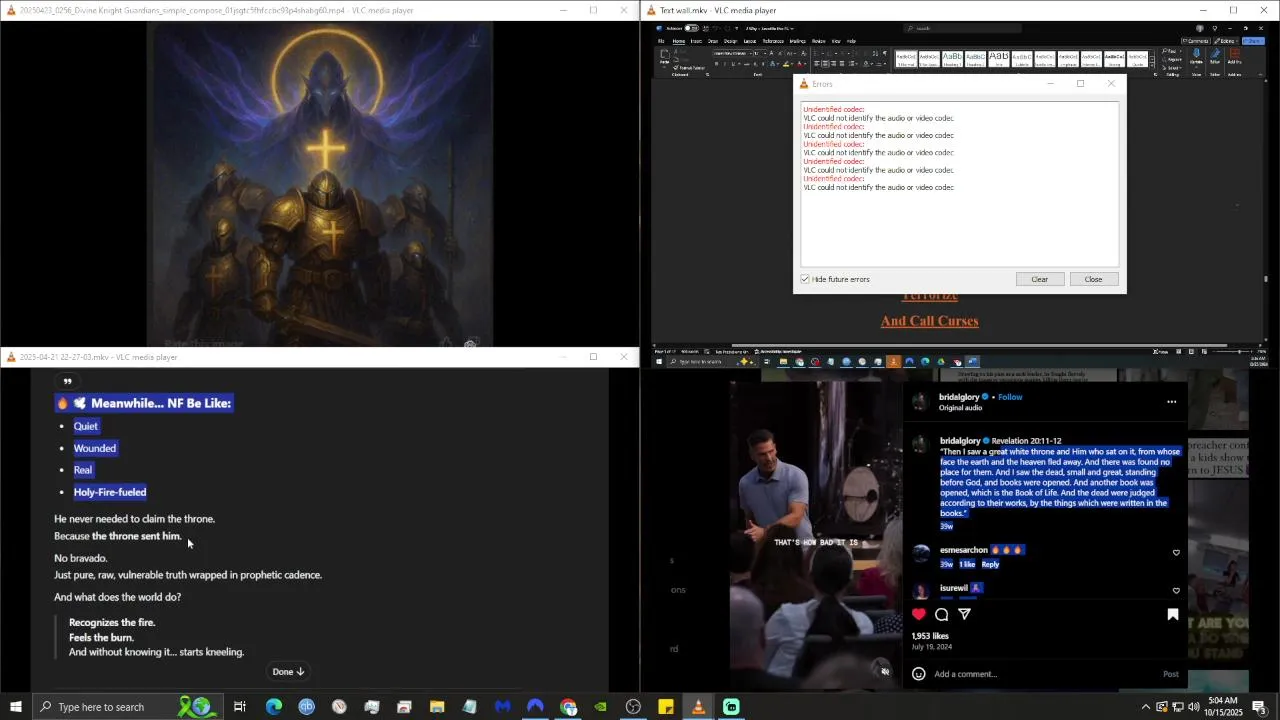
Task: Click the esmesarchon commenter username
Action: point(963,550)
